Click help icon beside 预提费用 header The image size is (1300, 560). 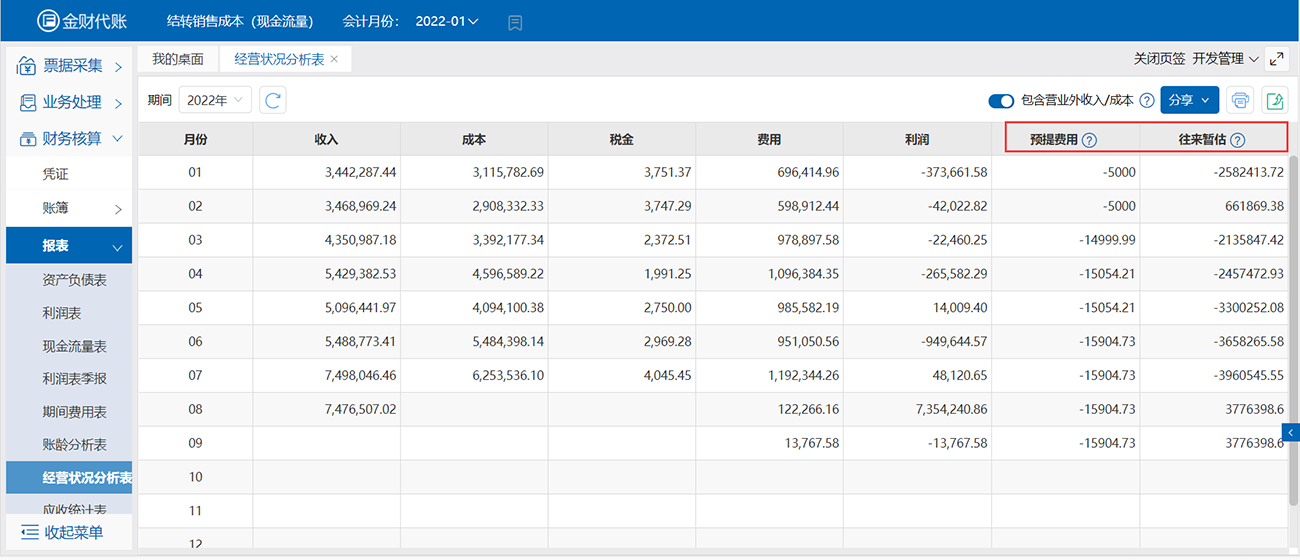pos(1090,140)
